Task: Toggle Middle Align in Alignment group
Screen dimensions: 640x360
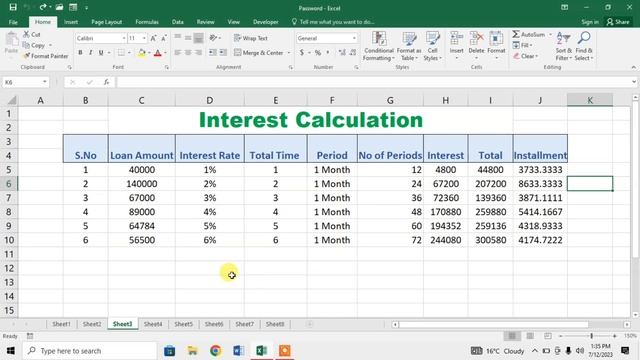Action: tap(188, 38)
